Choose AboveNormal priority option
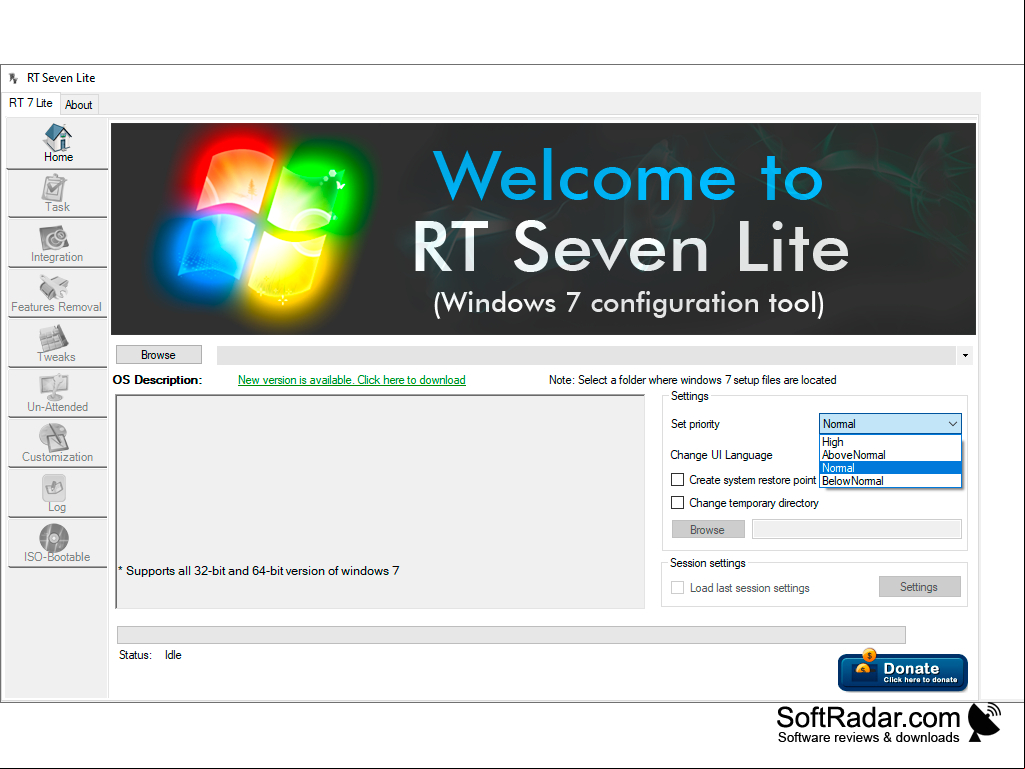Screen dimensions: 1025x769 890,455
